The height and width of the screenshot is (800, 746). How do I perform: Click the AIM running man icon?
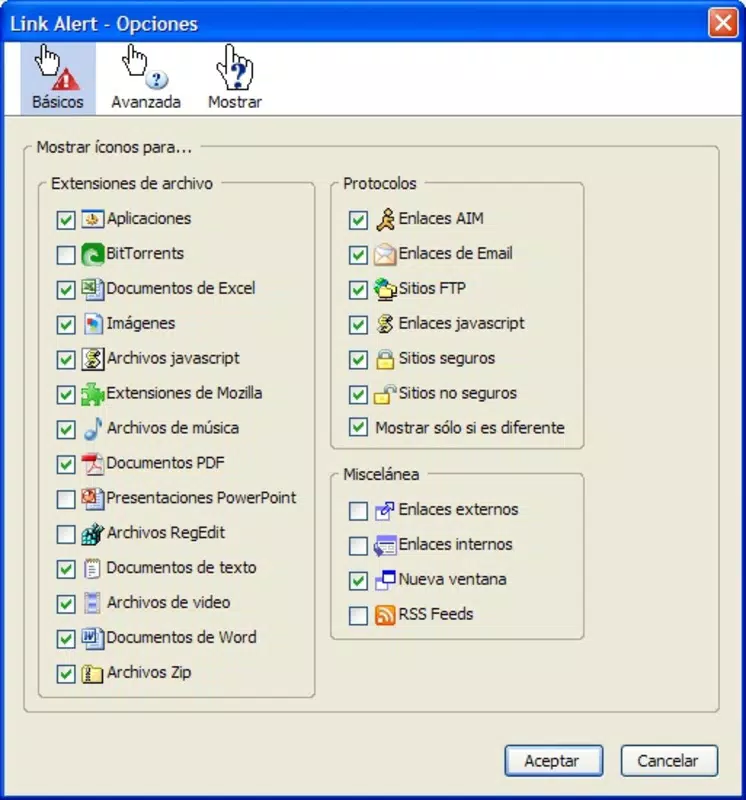385,219
